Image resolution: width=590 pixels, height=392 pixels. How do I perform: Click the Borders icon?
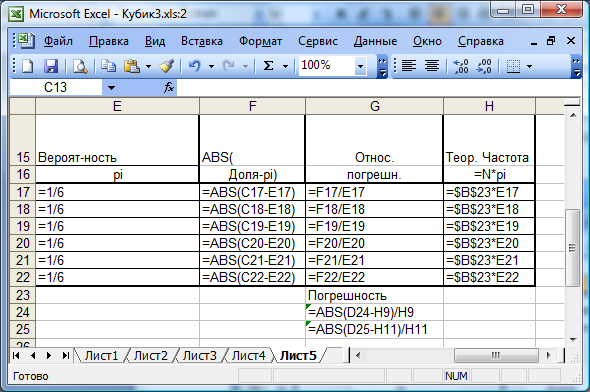(513, 66)
